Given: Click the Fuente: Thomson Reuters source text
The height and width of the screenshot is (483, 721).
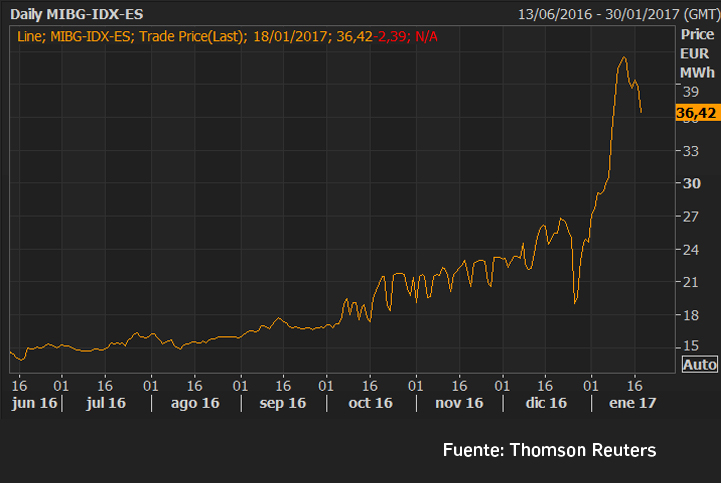Looking at the screenshot, I should 549,450.
